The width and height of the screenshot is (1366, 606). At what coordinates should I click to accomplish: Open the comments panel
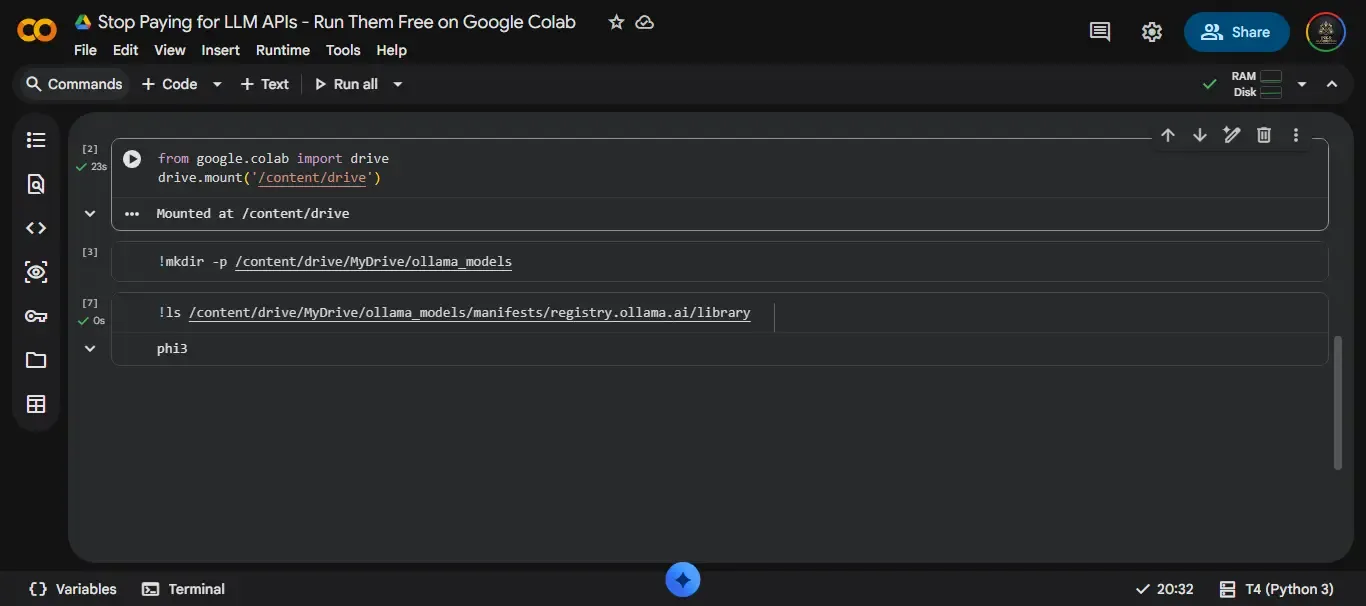(1100, 32)
